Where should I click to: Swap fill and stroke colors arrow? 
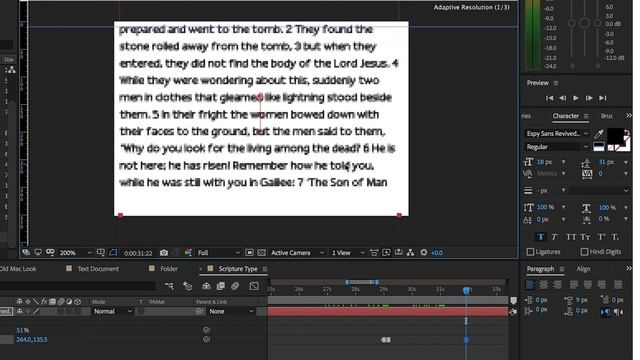click(x=627, y=132)
